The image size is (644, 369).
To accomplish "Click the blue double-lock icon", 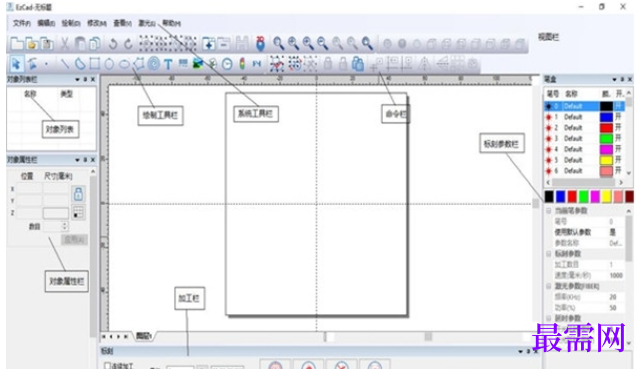I will 358,64.
